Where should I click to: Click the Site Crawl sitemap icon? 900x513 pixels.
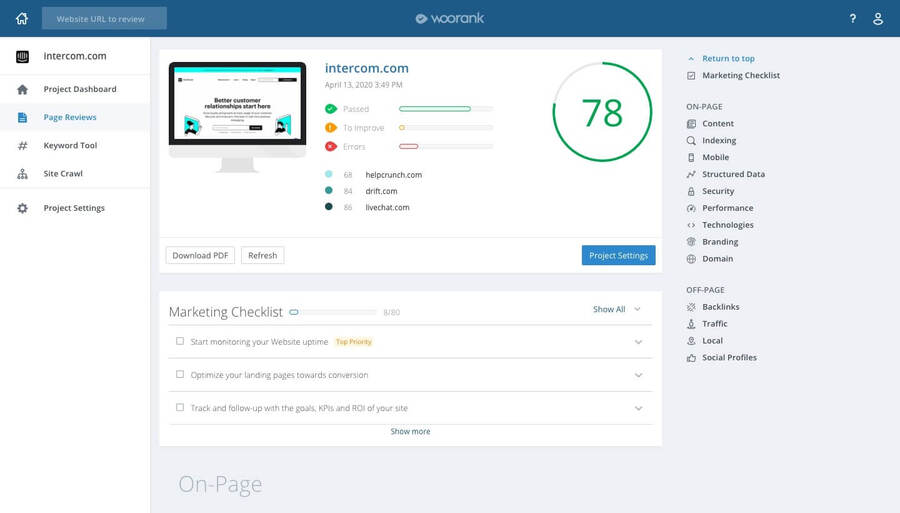tap(22, 173)
